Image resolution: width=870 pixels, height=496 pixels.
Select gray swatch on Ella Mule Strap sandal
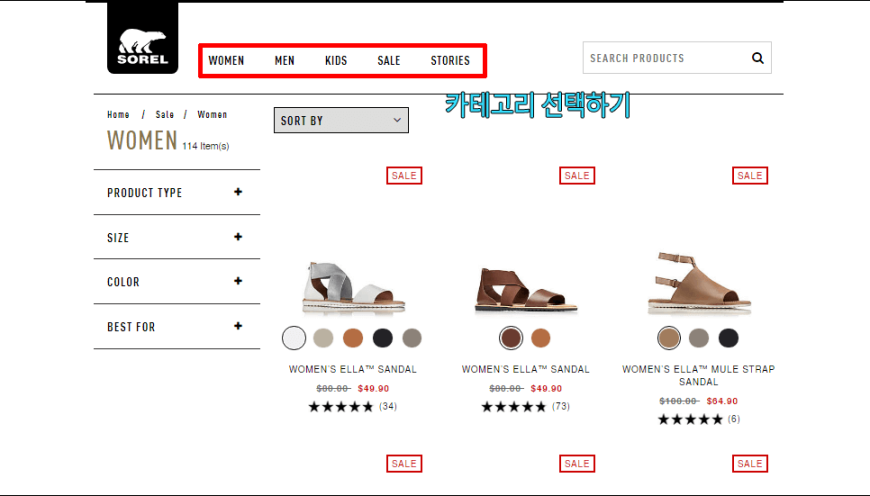pos(699,338)
